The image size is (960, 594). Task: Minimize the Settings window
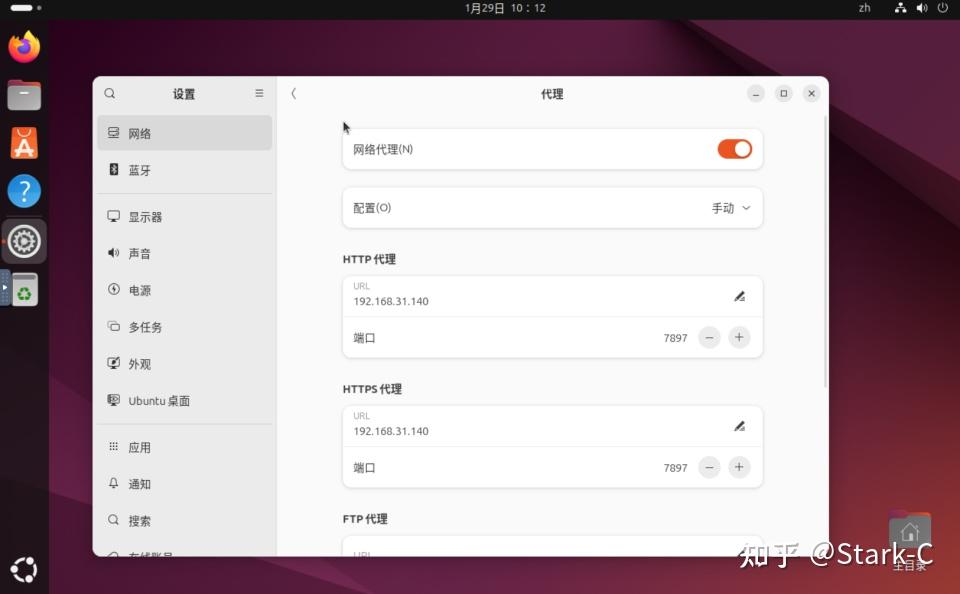pos(756,94)
